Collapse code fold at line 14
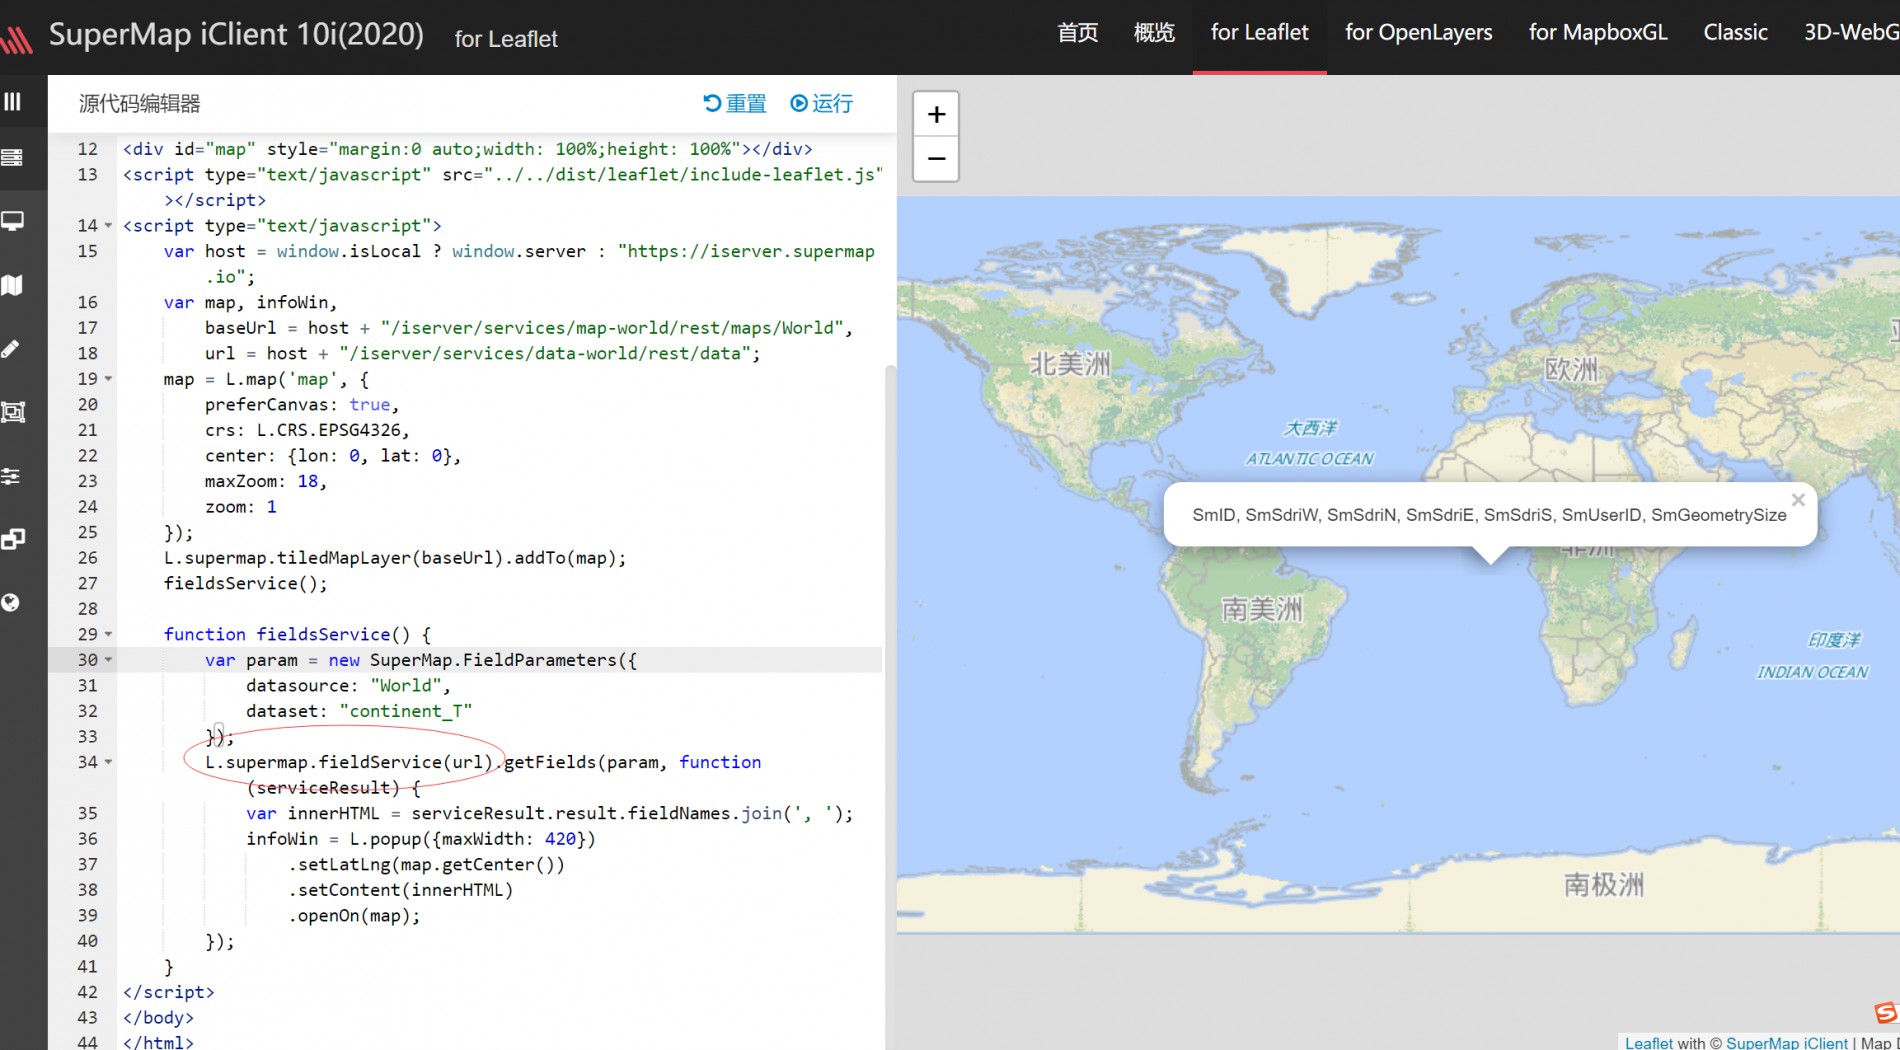The height and width of the screenshot is (1050, 1900). pos(109,226)
